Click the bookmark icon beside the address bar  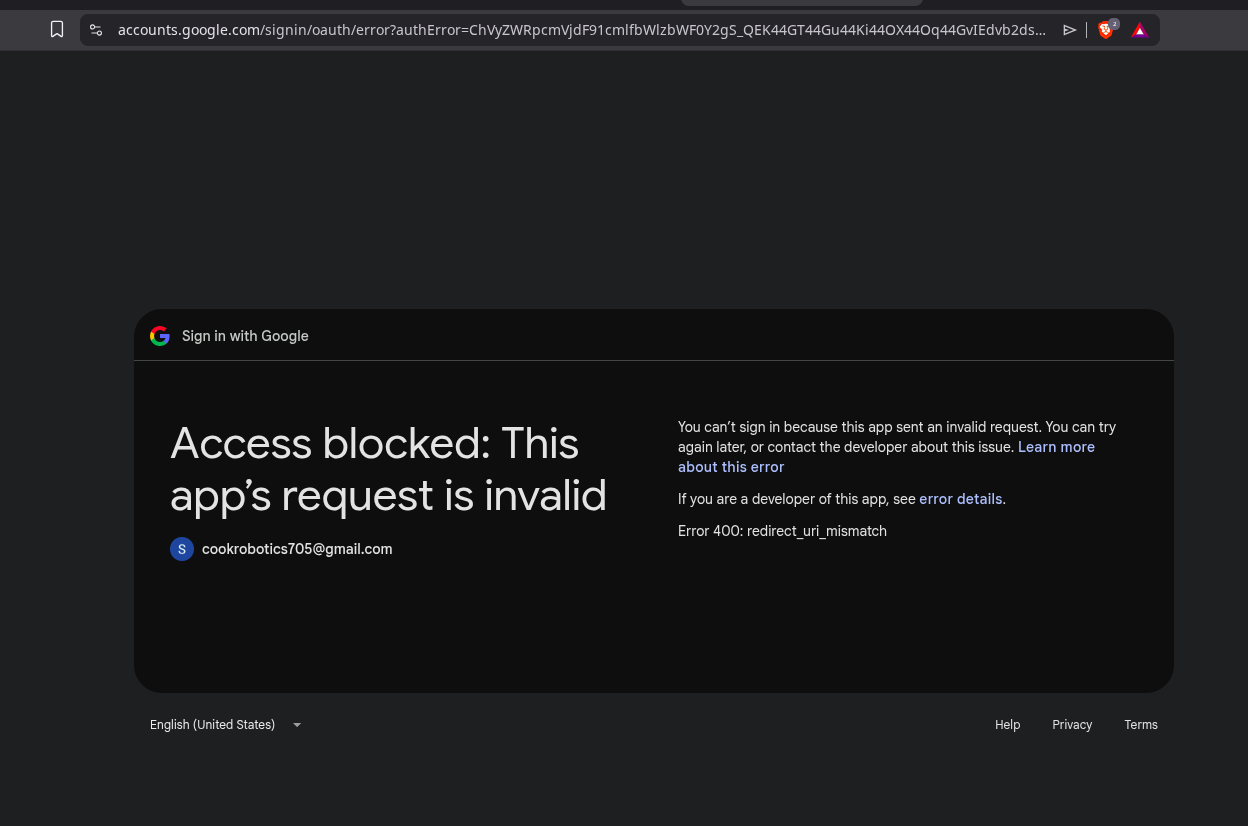point(57,30)
